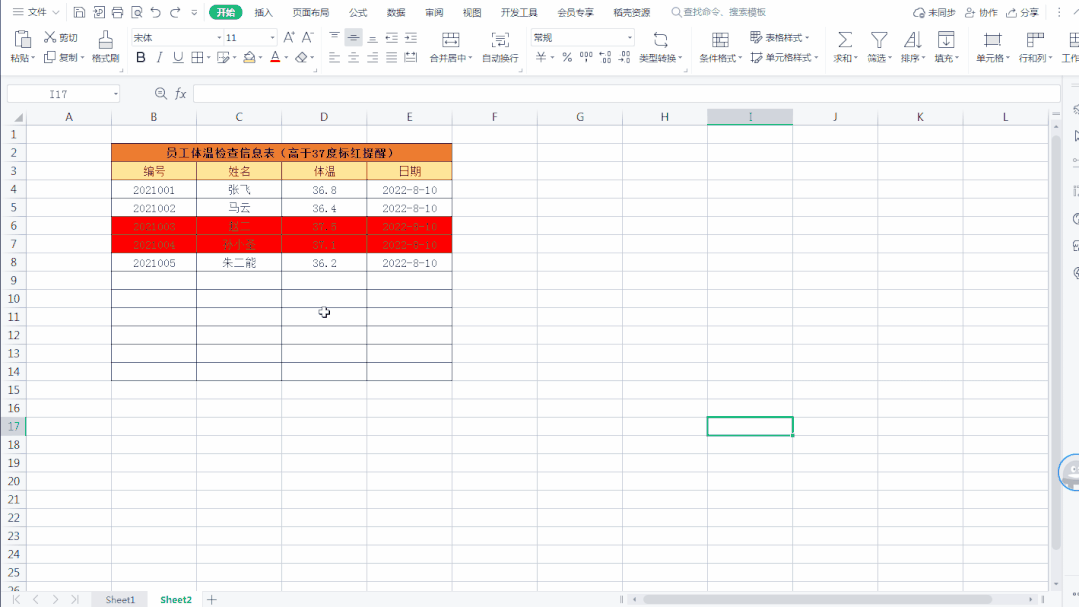Open the font size dropdown showing 11

[x=273, y=38]
